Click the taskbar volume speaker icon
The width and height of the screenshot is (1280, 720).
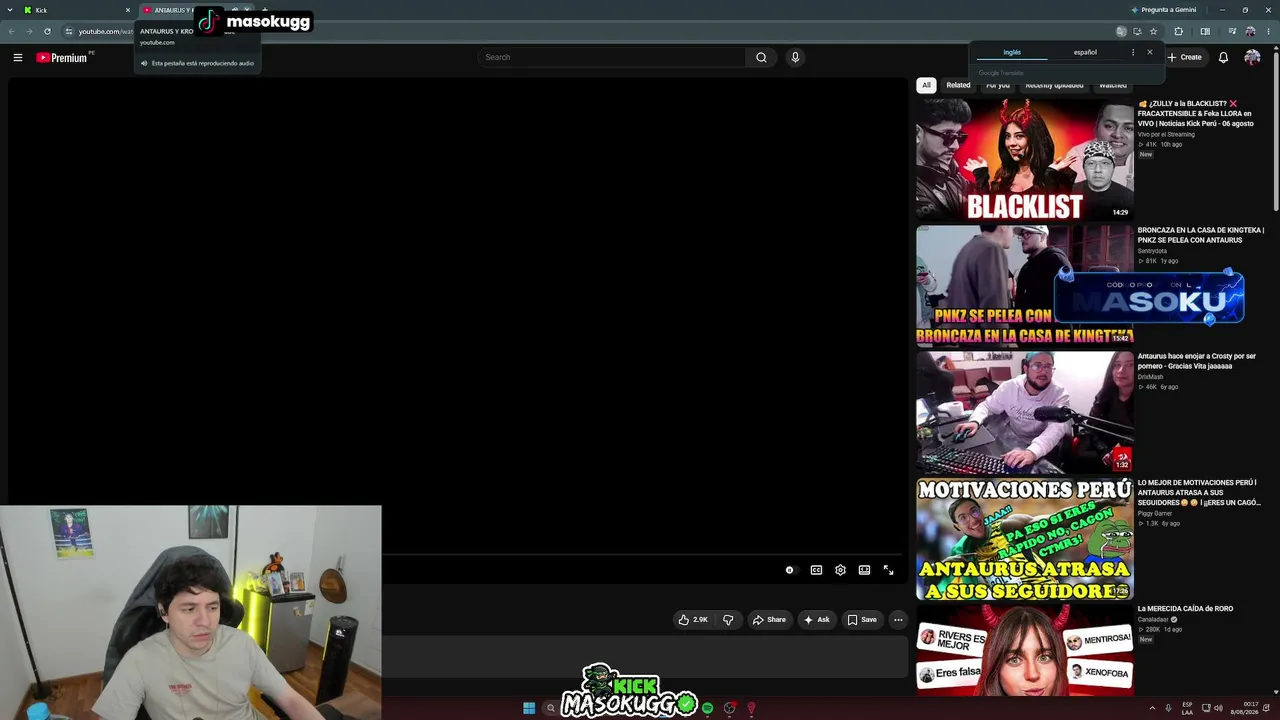1218,708
